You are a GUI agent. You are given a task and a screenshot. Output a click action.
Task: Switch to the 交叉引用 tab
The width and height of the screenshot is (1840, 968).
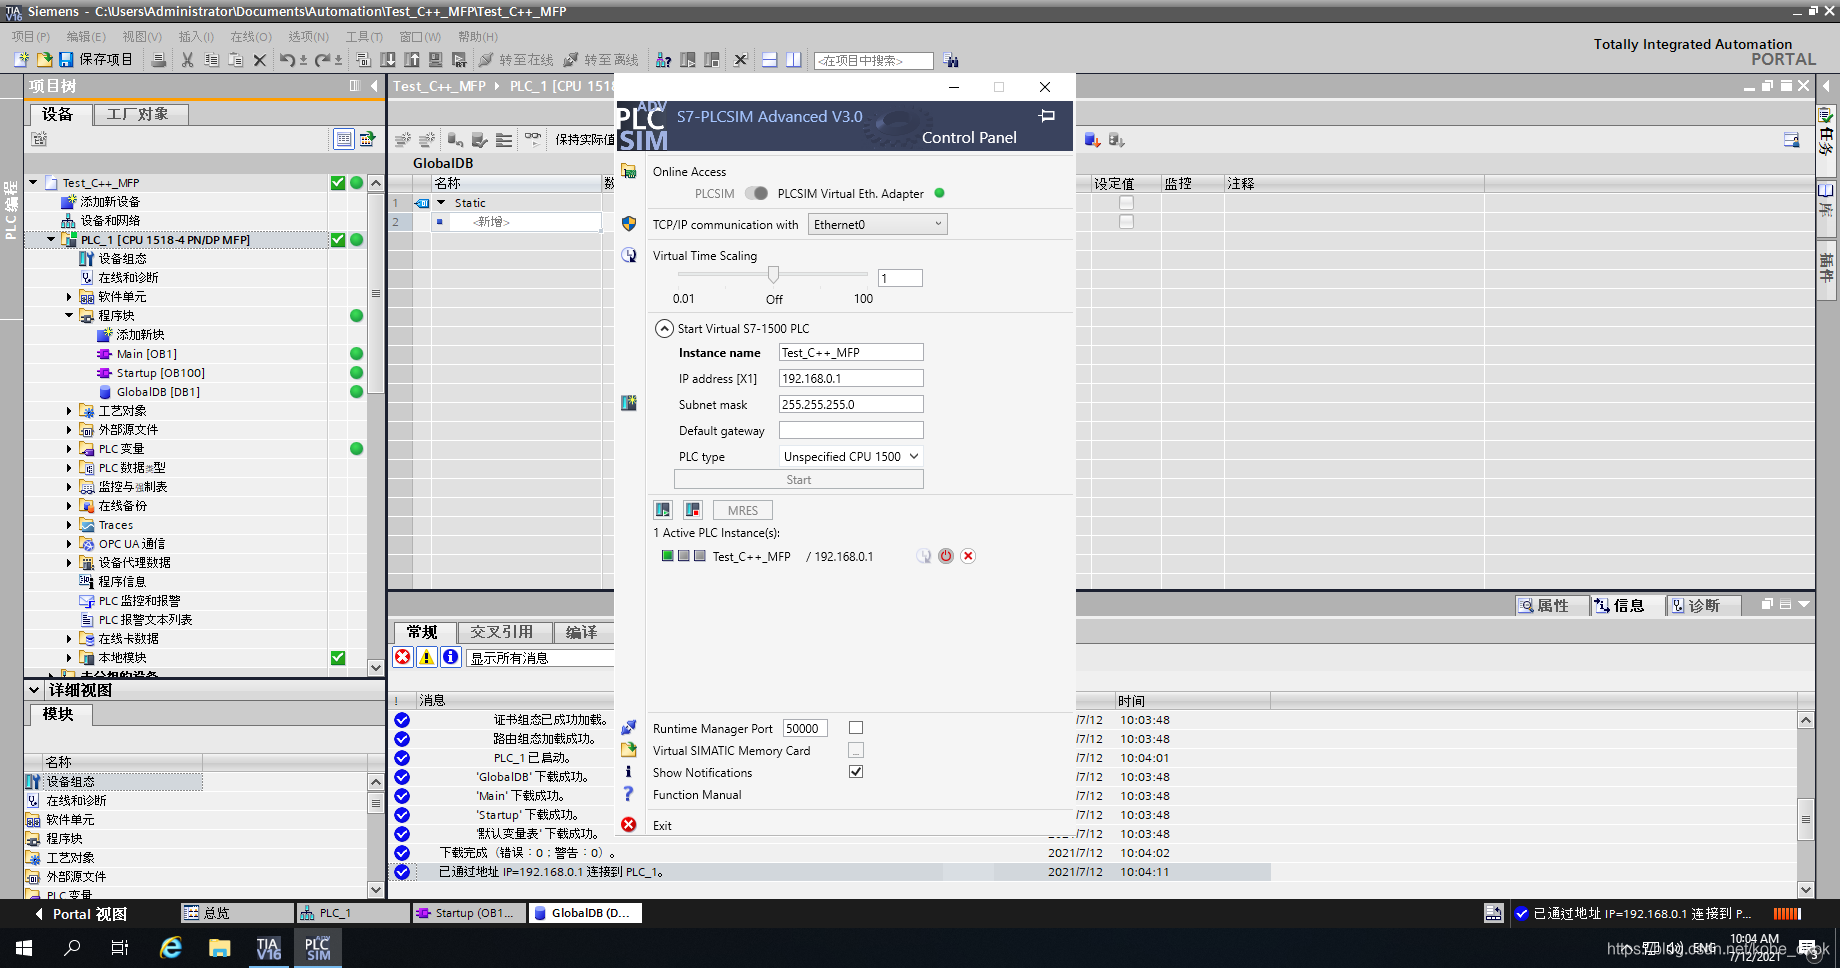pos(502,632)
